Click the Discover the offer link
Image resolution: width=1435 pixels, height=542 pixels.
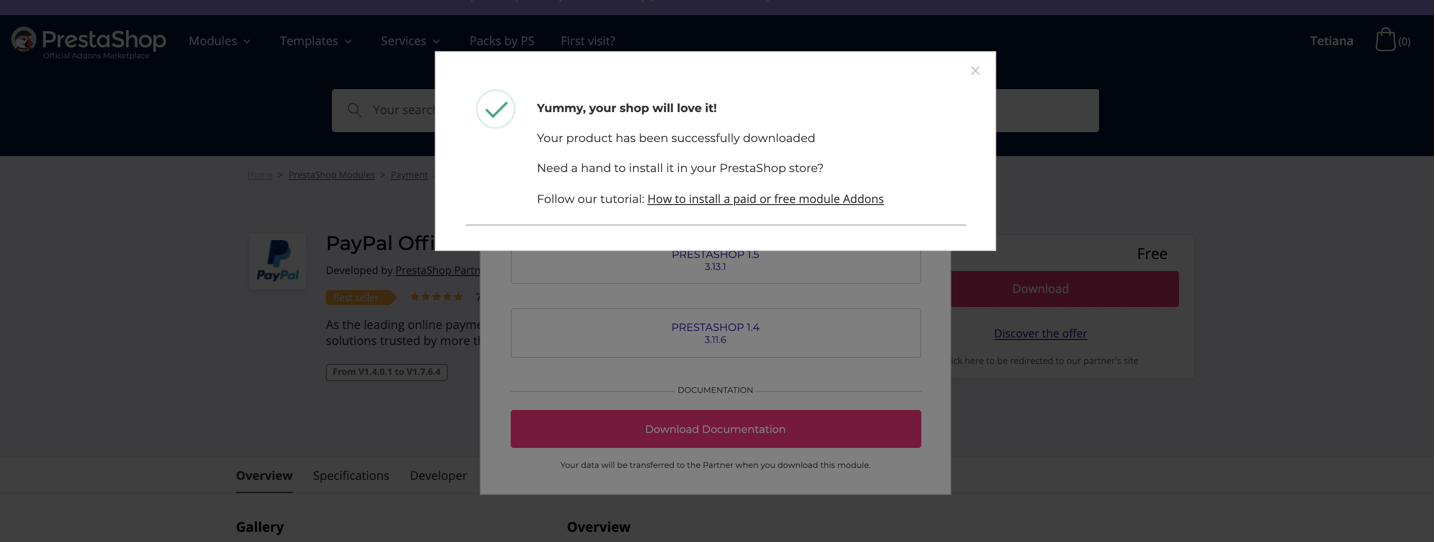point(1040,334)
